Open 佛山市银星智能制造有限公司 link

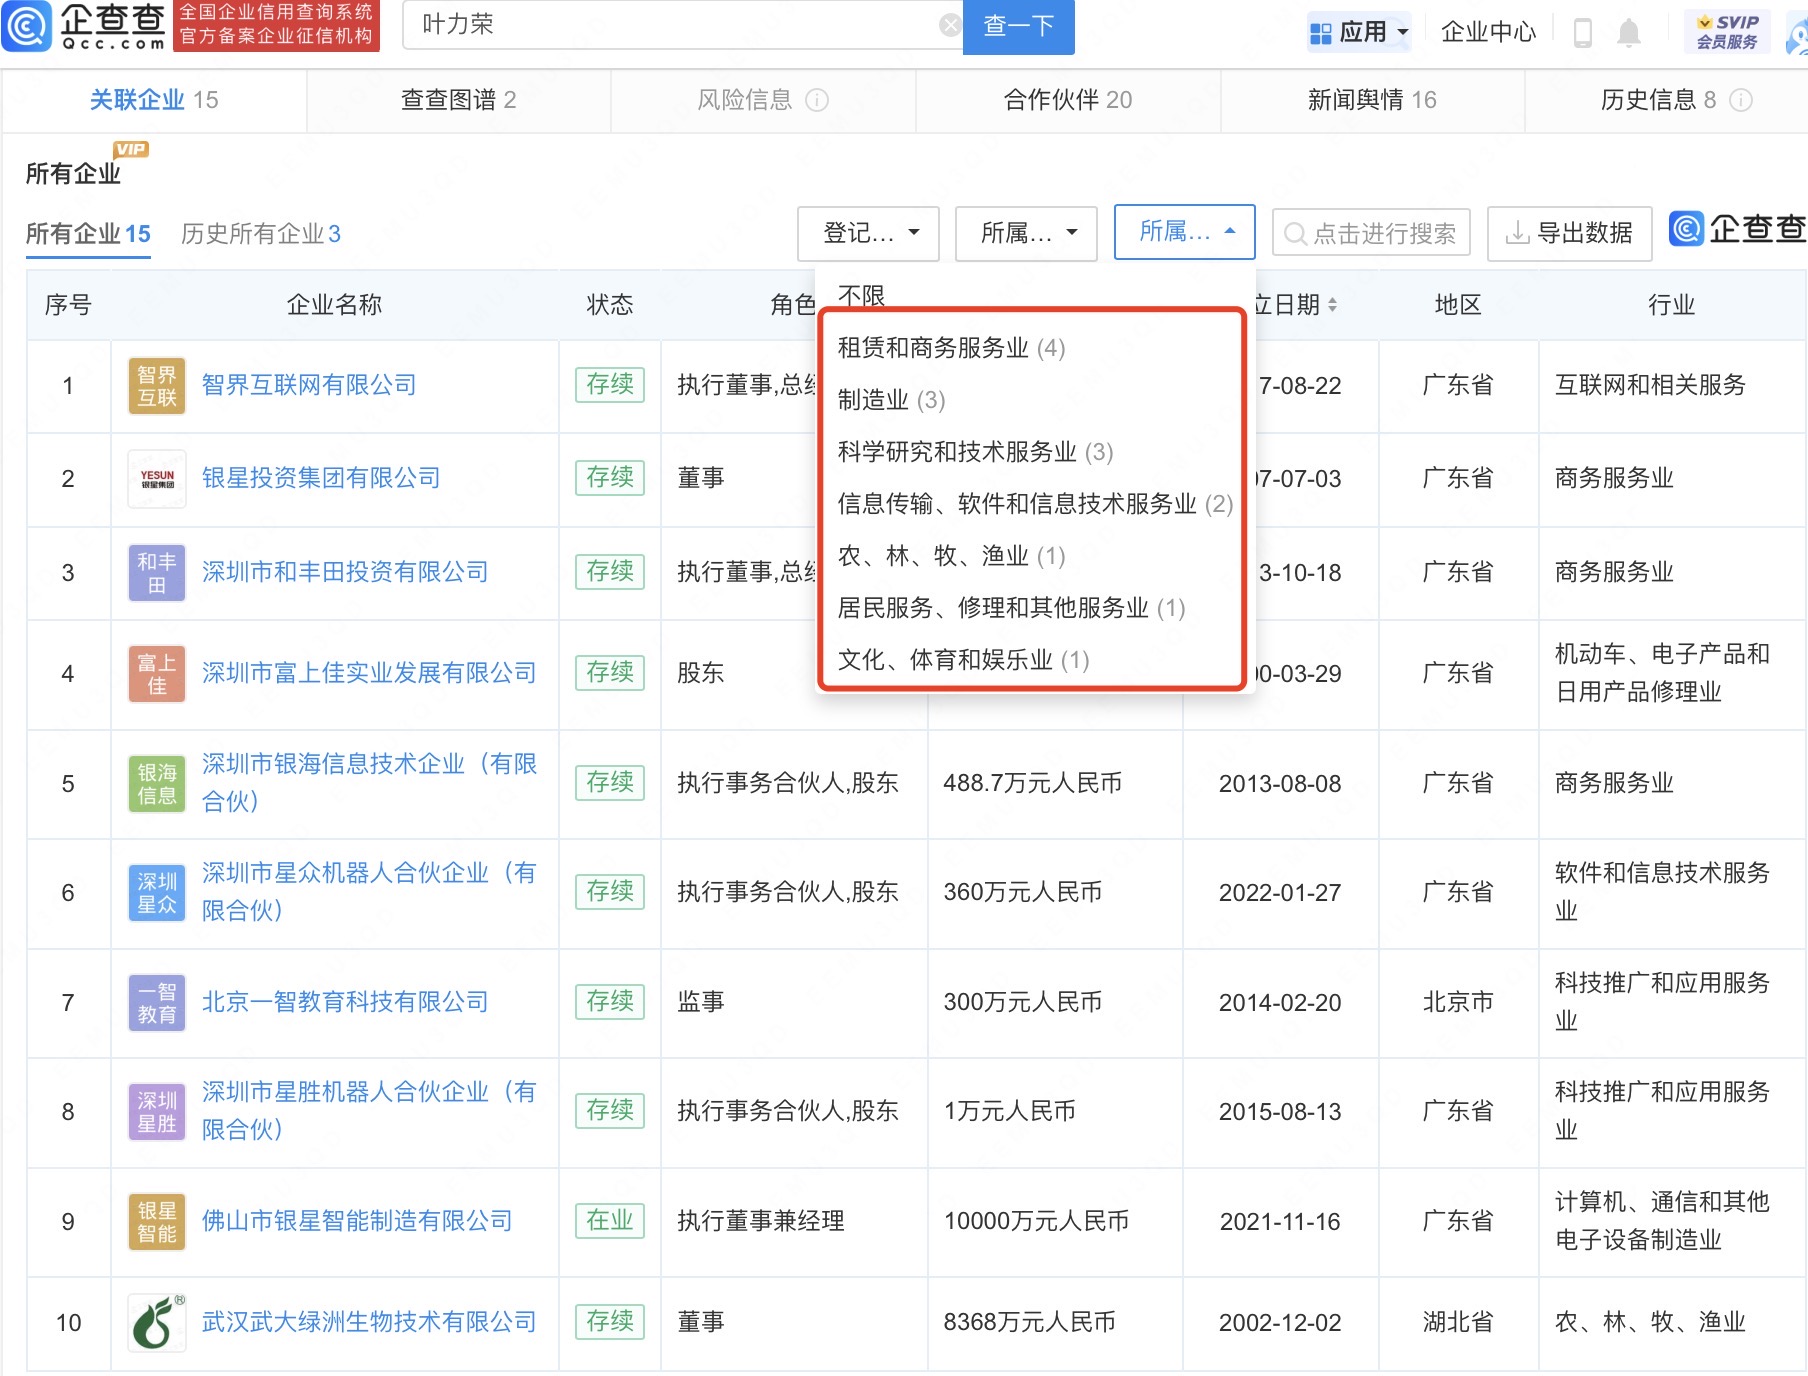(357, 1221)
